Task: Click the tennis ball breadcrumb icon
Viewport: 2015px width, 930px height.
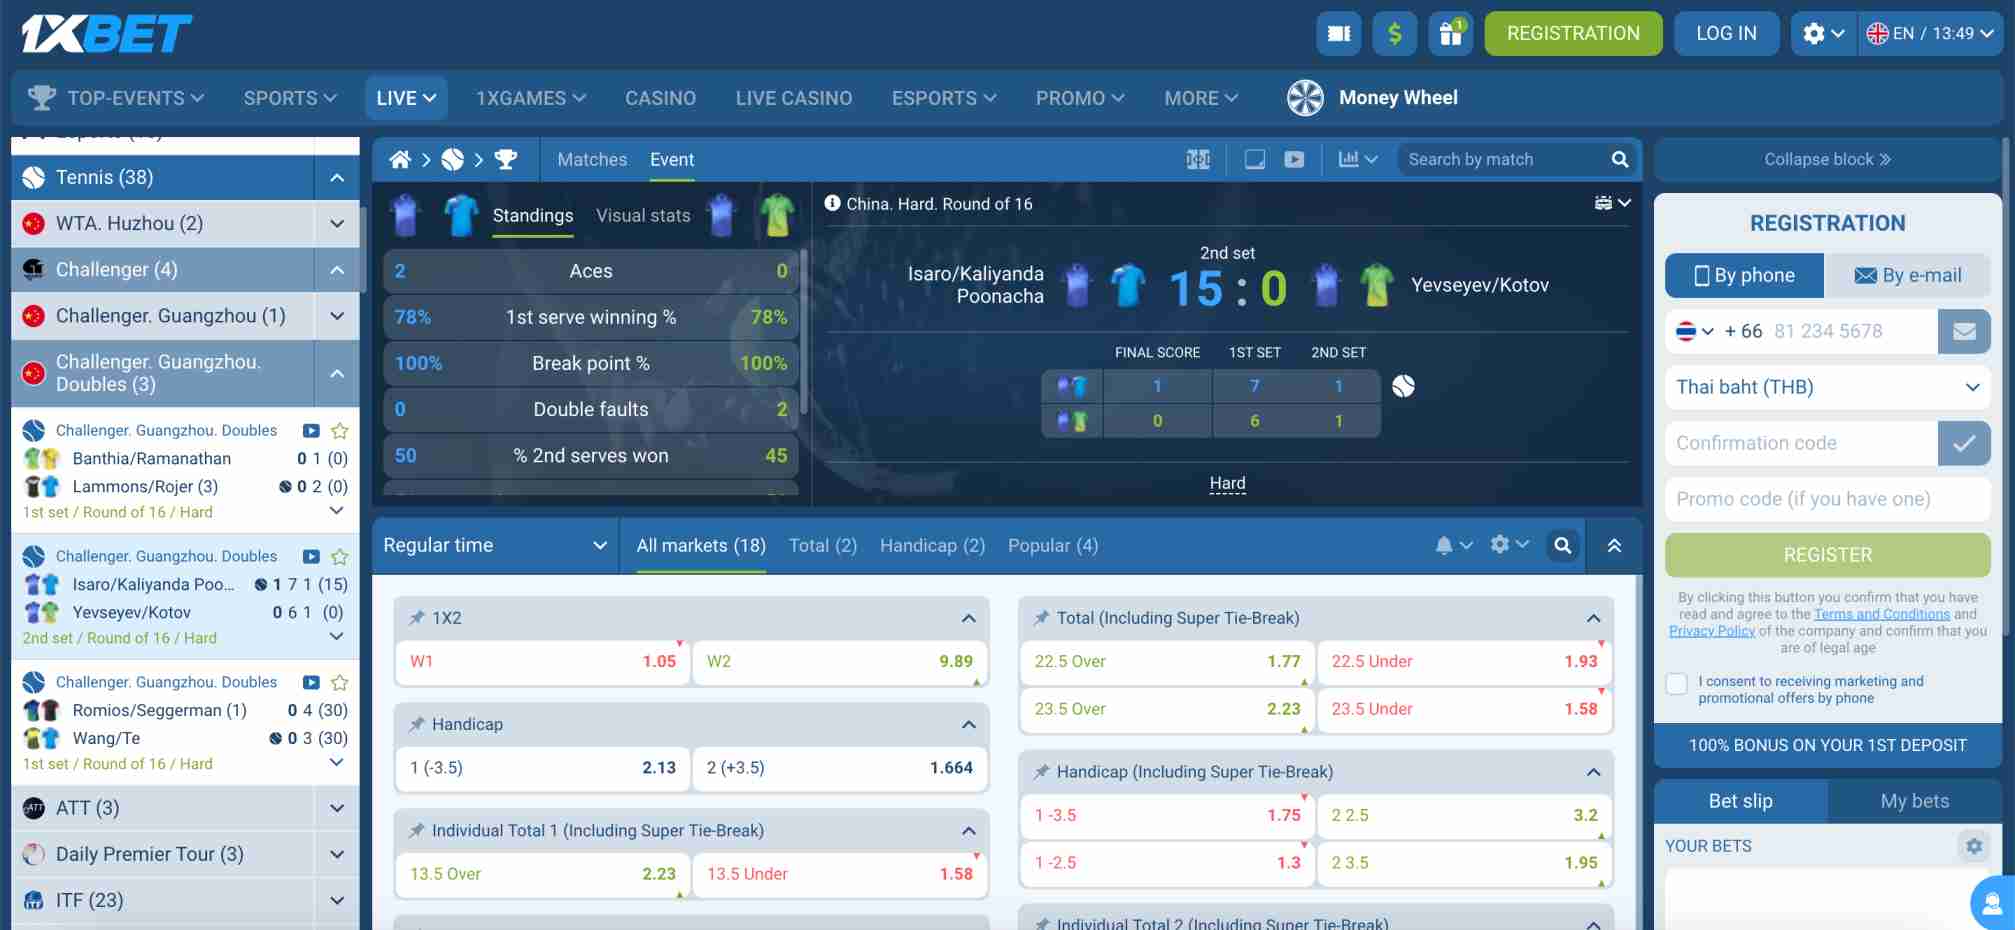Action: tap(453, 160)
